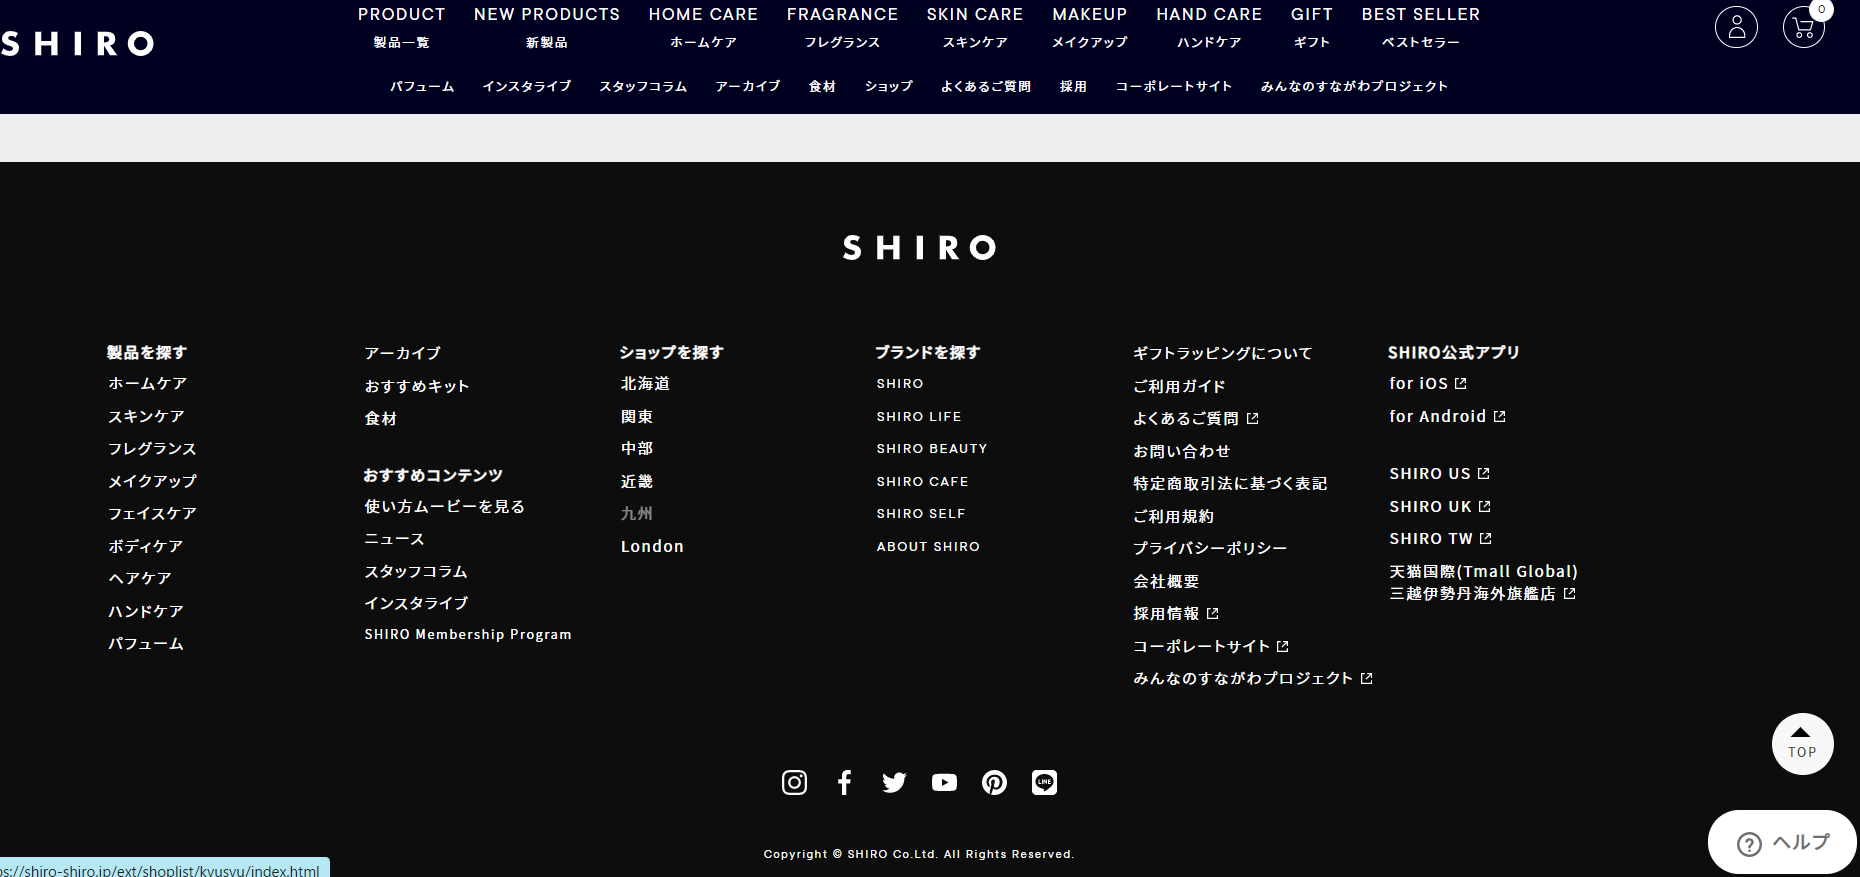Open the ご利用ガイド footer link
The width and height of the screenshot is (1860, 877).
pos(1179,386)
